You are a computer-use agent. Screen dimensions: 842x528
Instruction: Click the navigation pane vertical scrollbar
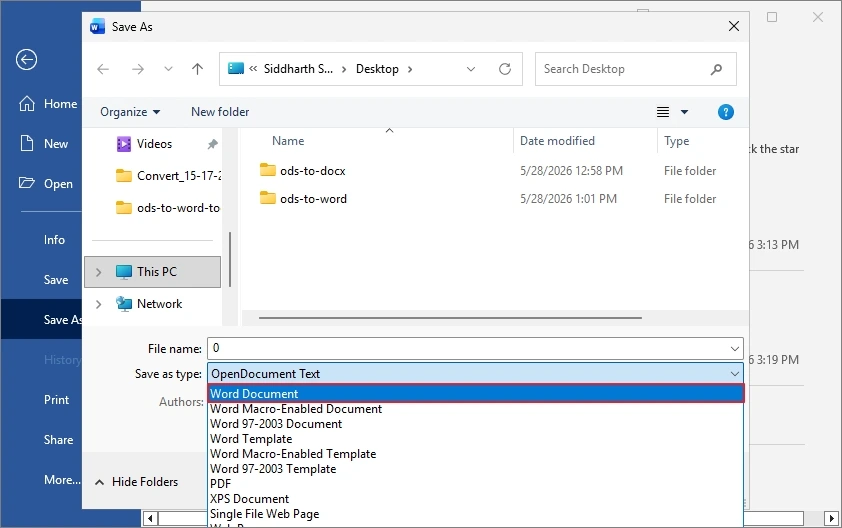pyautogui.click(x=230, y=259)
